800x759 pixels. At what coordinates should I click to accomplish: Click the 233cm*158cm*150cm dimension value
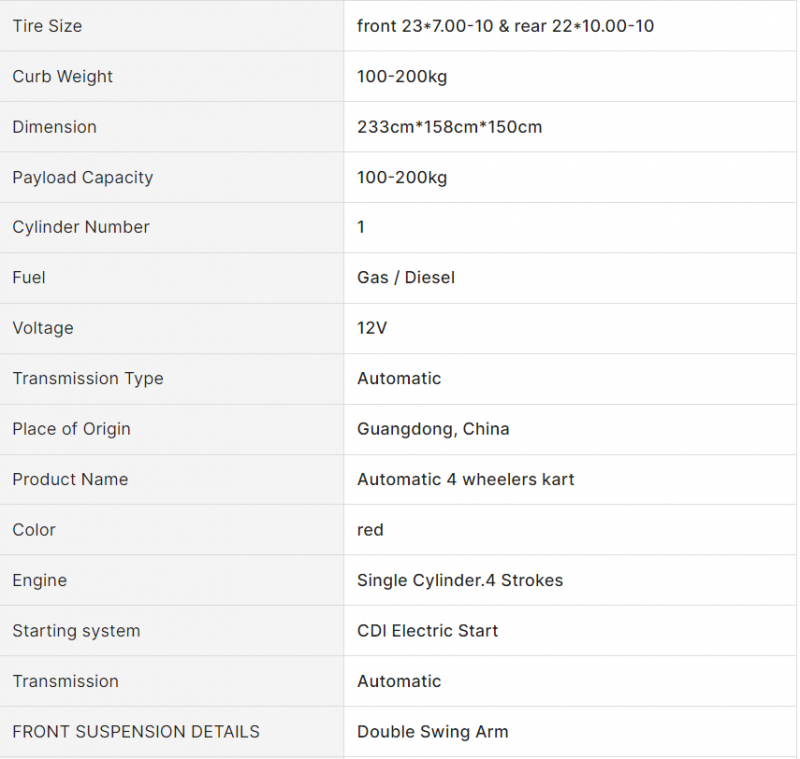(x=449, y=127)
